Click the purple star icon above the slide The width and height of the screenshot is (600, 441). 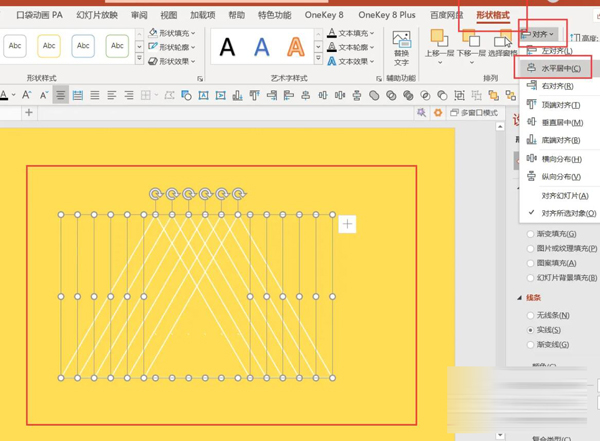point(421,113)
